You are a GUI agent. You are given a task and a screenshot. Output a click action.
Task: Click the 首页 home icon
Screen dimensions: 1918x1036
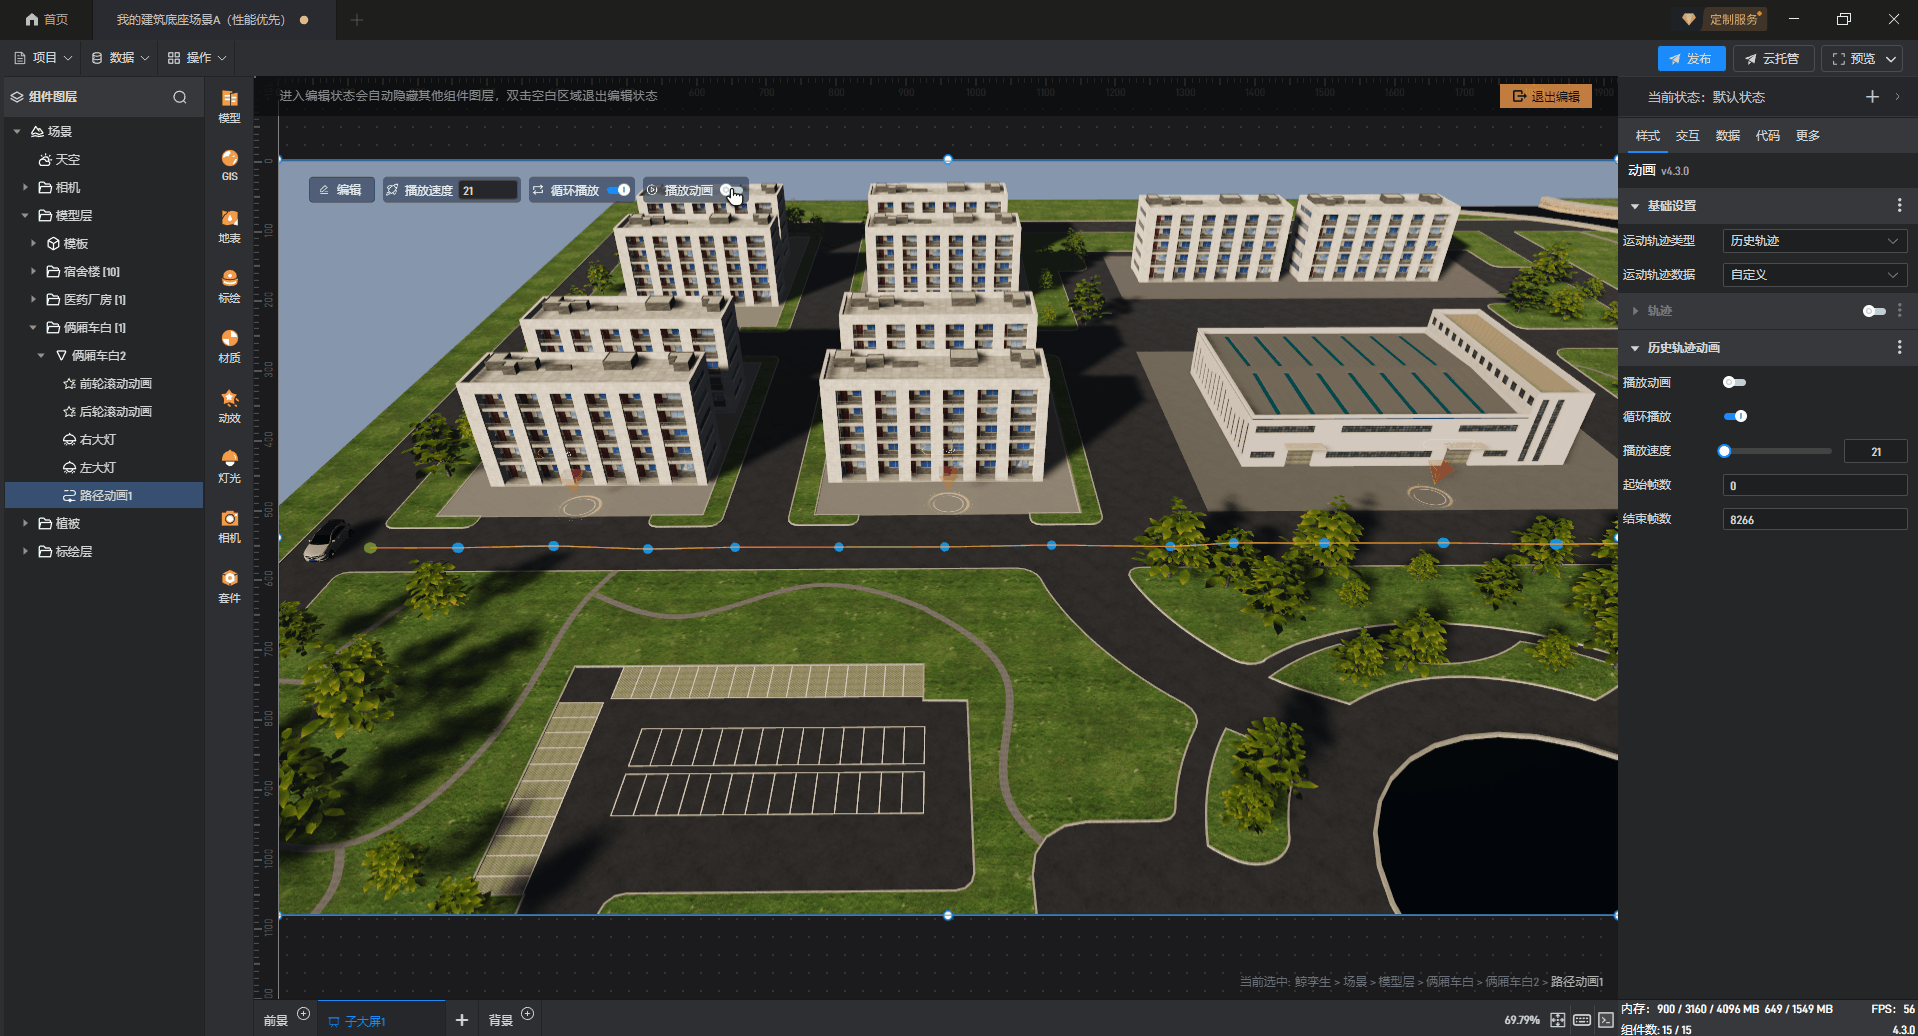point(32,19)
